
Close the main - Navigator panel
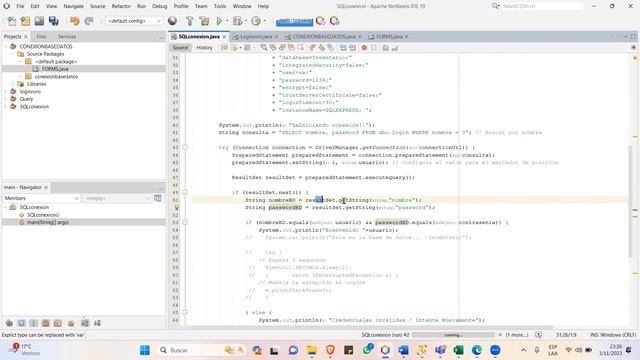coord(46,187)
